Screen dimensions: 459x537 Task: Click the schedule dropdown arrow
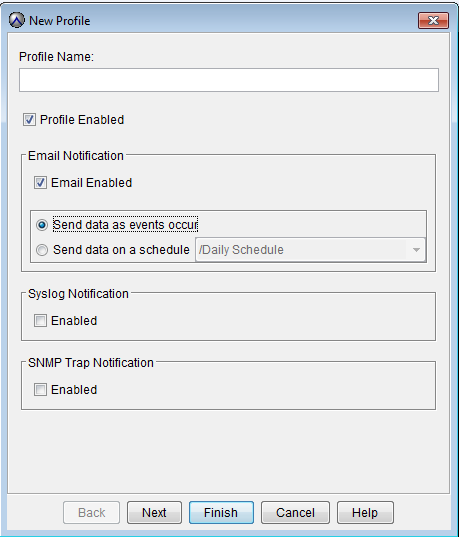tap(416, 250)
